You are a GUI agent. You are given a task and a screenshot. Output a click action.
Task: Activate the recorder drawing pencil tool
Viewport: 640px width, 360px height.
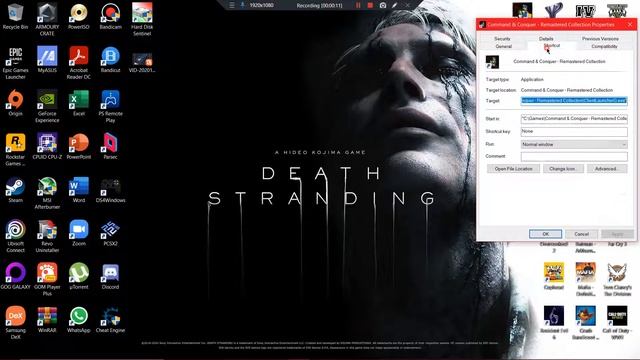click(x=394, y=5)
